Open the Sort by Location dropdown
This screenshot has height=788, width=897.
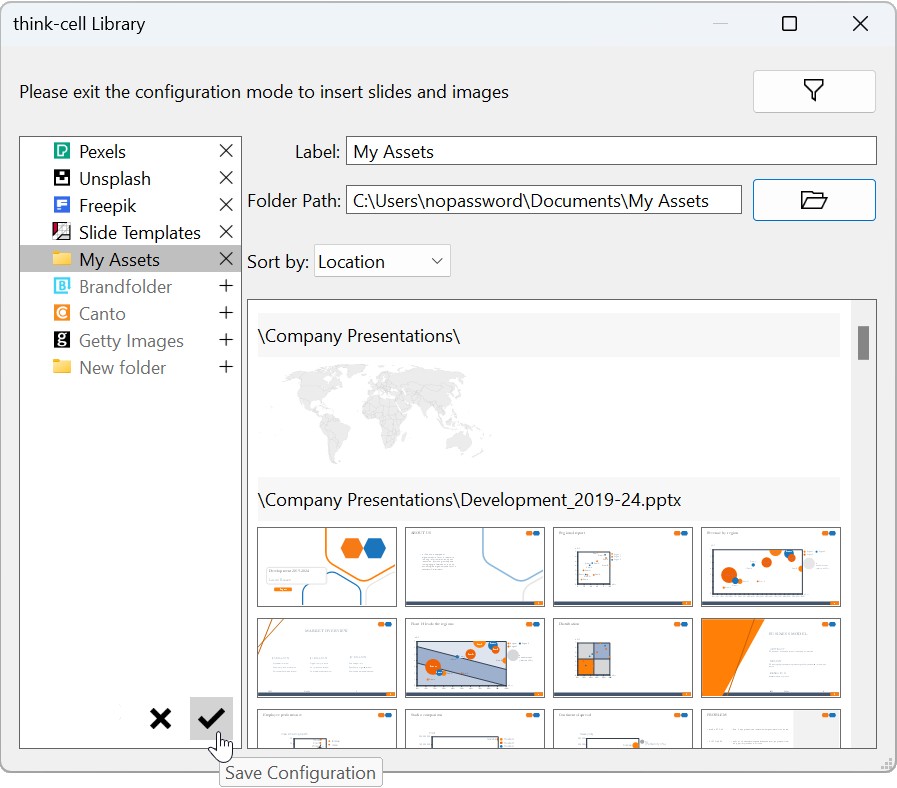click(x=382, y=261)
